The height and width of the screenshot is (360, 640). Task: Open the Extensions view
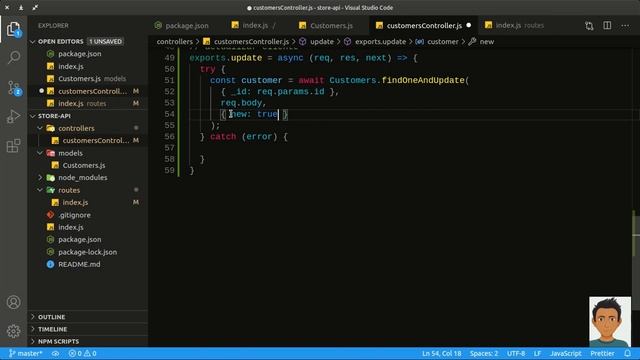13,145
